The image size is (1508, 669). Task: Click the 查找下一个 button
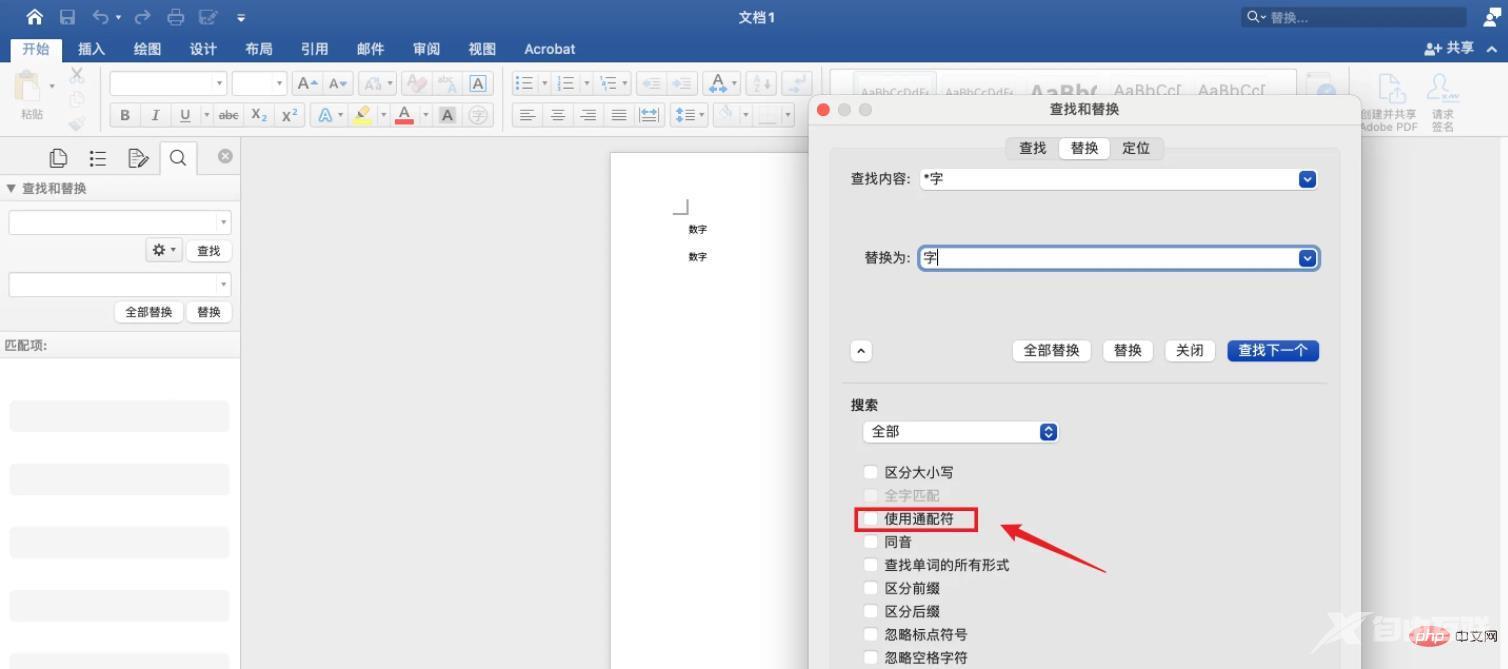[1272, 351]
